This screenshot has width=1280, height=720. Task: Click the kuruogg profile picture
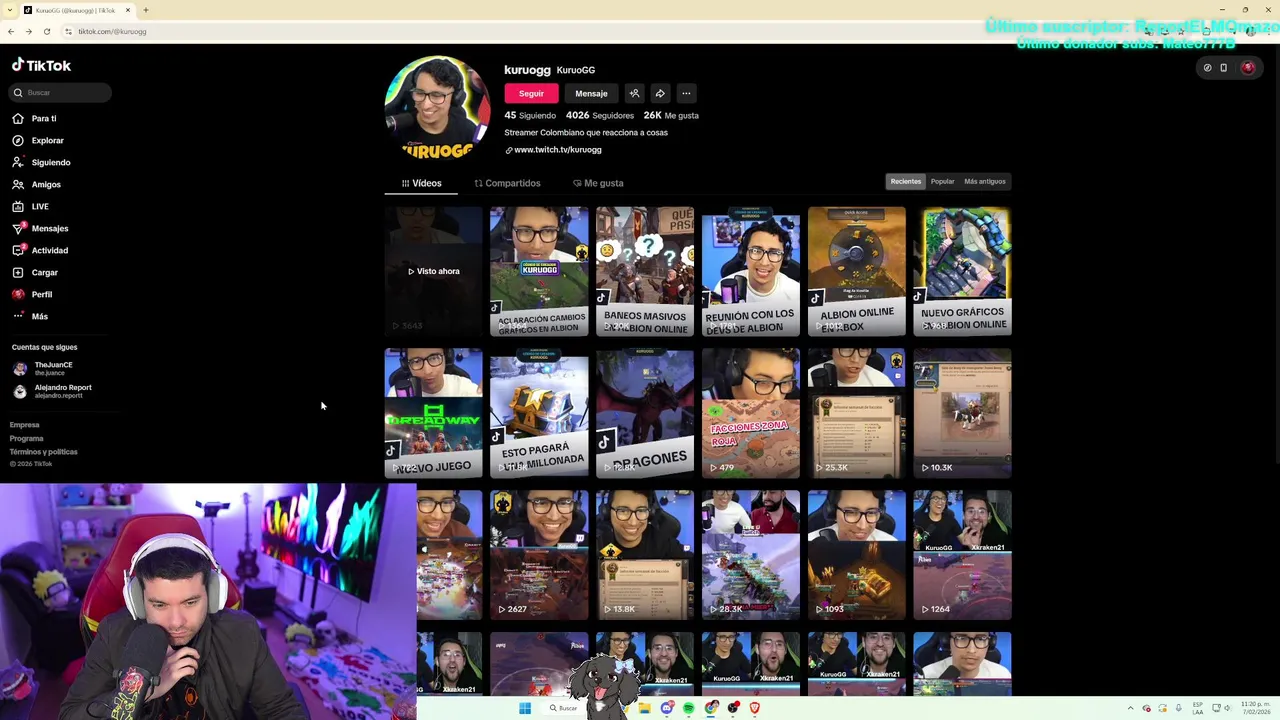pyautogui.click(x=437, y=108)
